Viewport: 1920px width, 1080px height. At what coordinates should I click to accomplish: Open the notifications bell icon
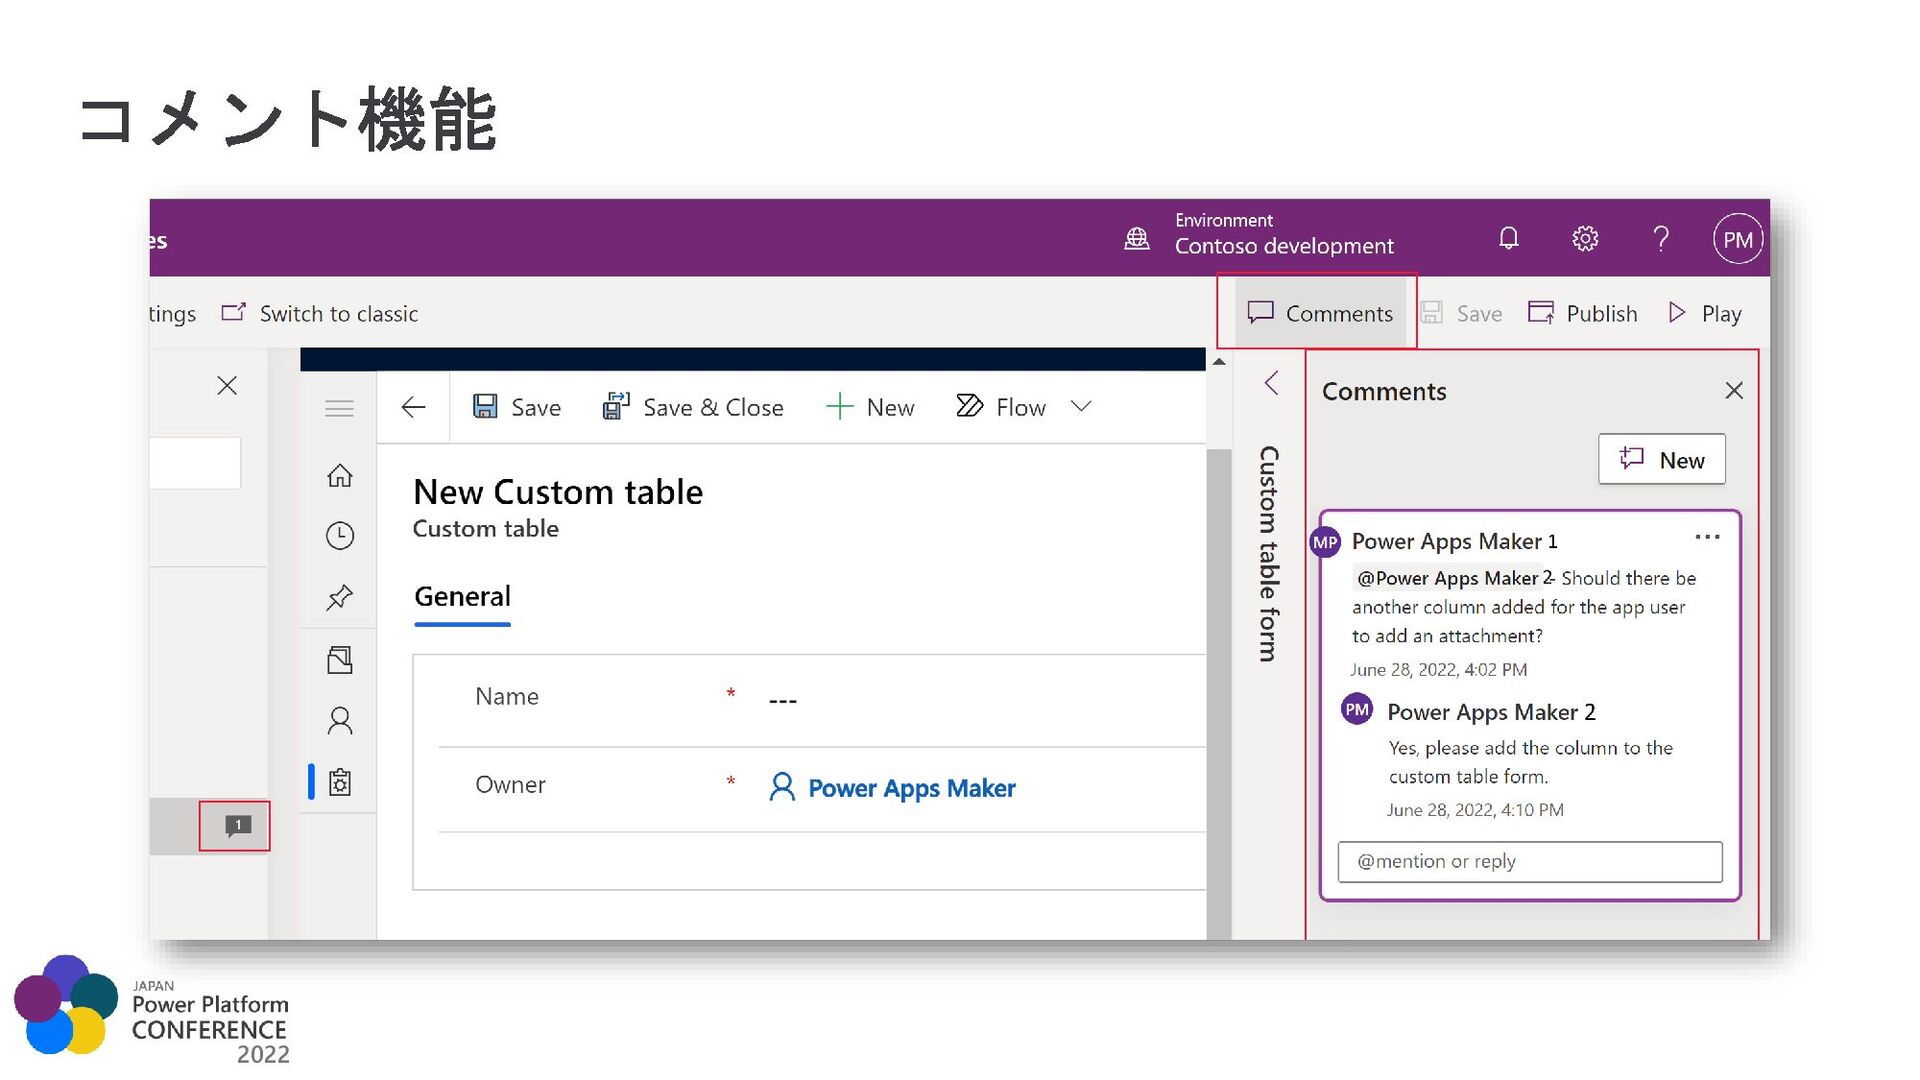point(1508,238)
